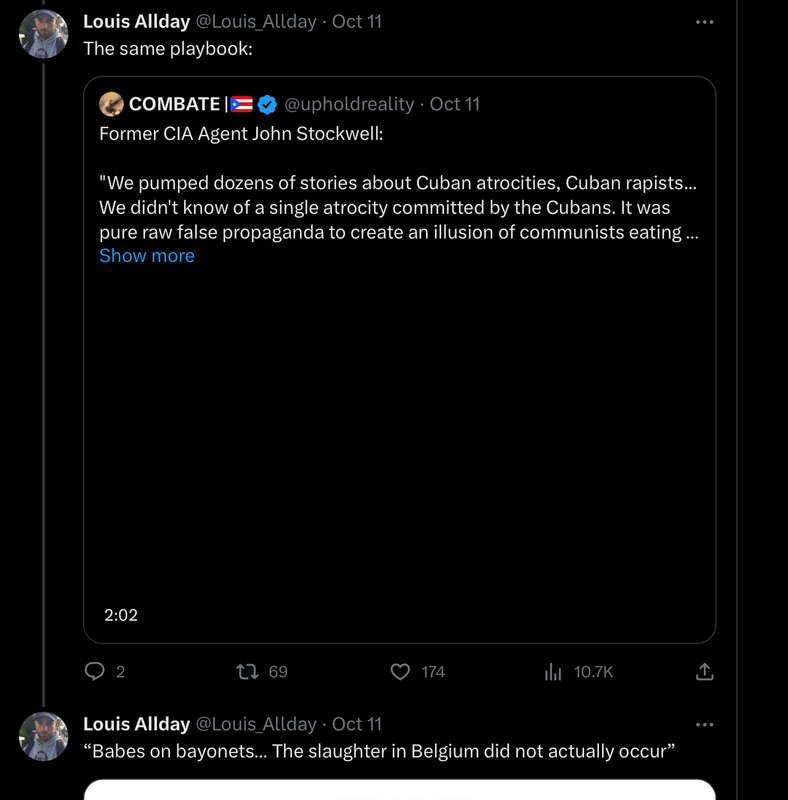Click Louis Allday's avatar on second tweet

[x=44, y=737]
